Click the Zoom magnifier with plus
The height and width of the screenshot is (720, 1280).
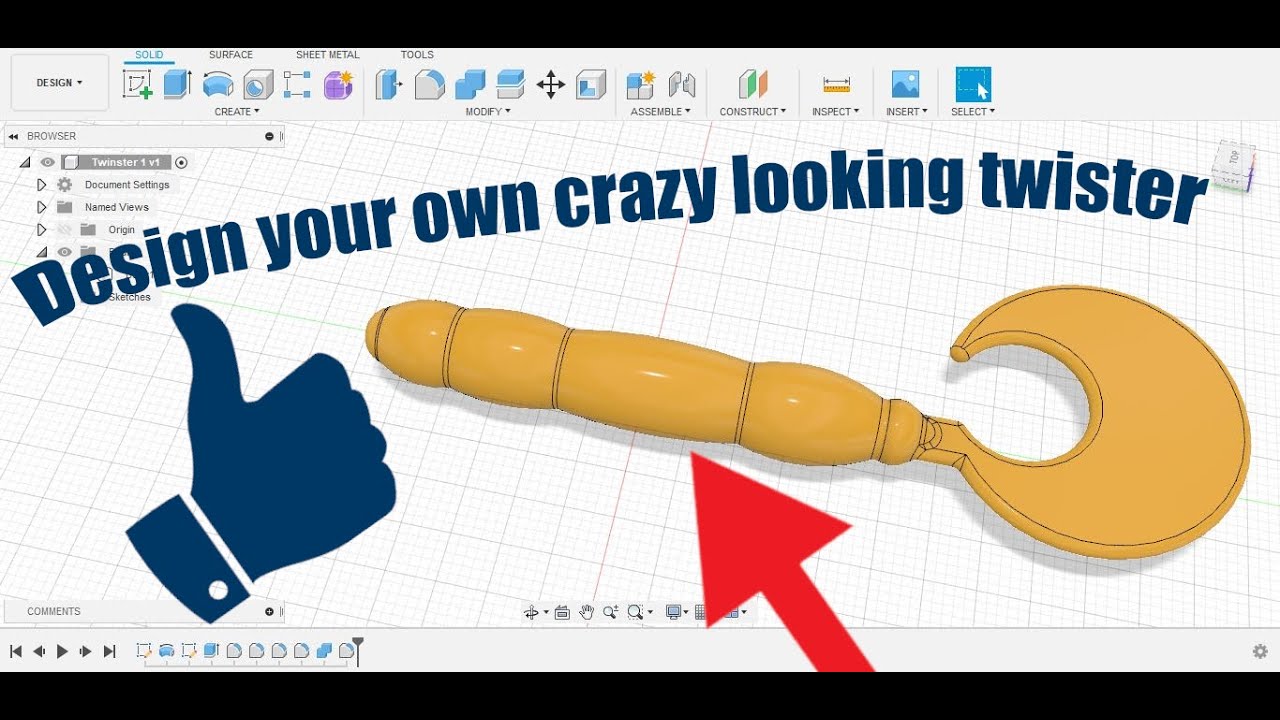(x=610, y=612)
